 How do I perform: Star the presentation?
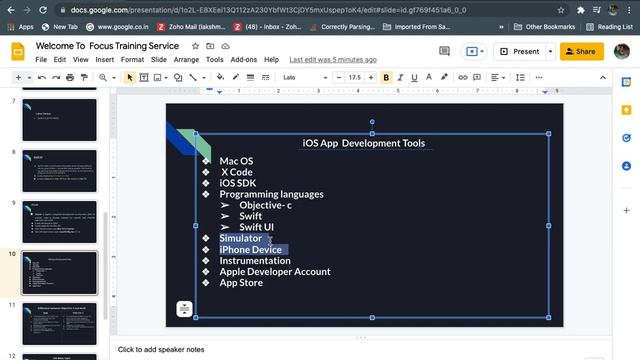196,46
